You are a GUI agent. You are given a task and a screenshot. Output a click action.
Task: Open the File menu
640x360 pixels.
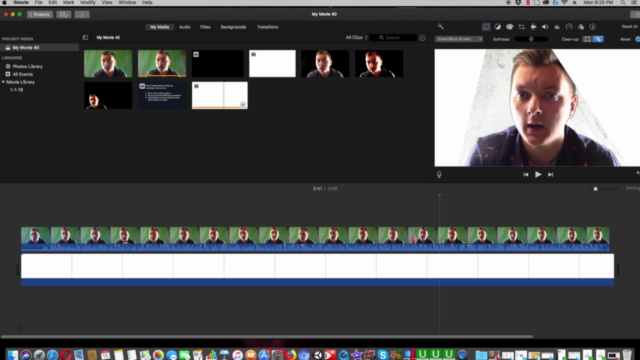click(x=38, y=2)
